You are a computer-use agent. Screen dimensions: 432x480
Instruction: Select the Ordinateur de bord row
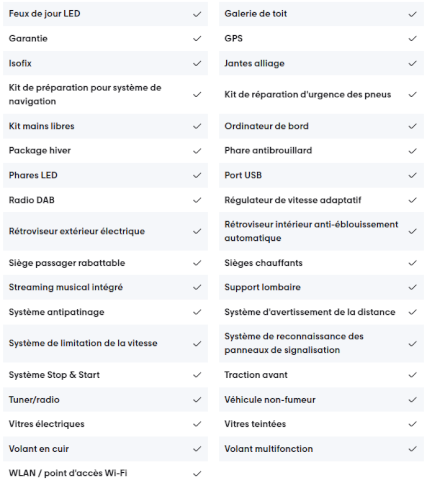pyautogui.click(x=321, y=126)
